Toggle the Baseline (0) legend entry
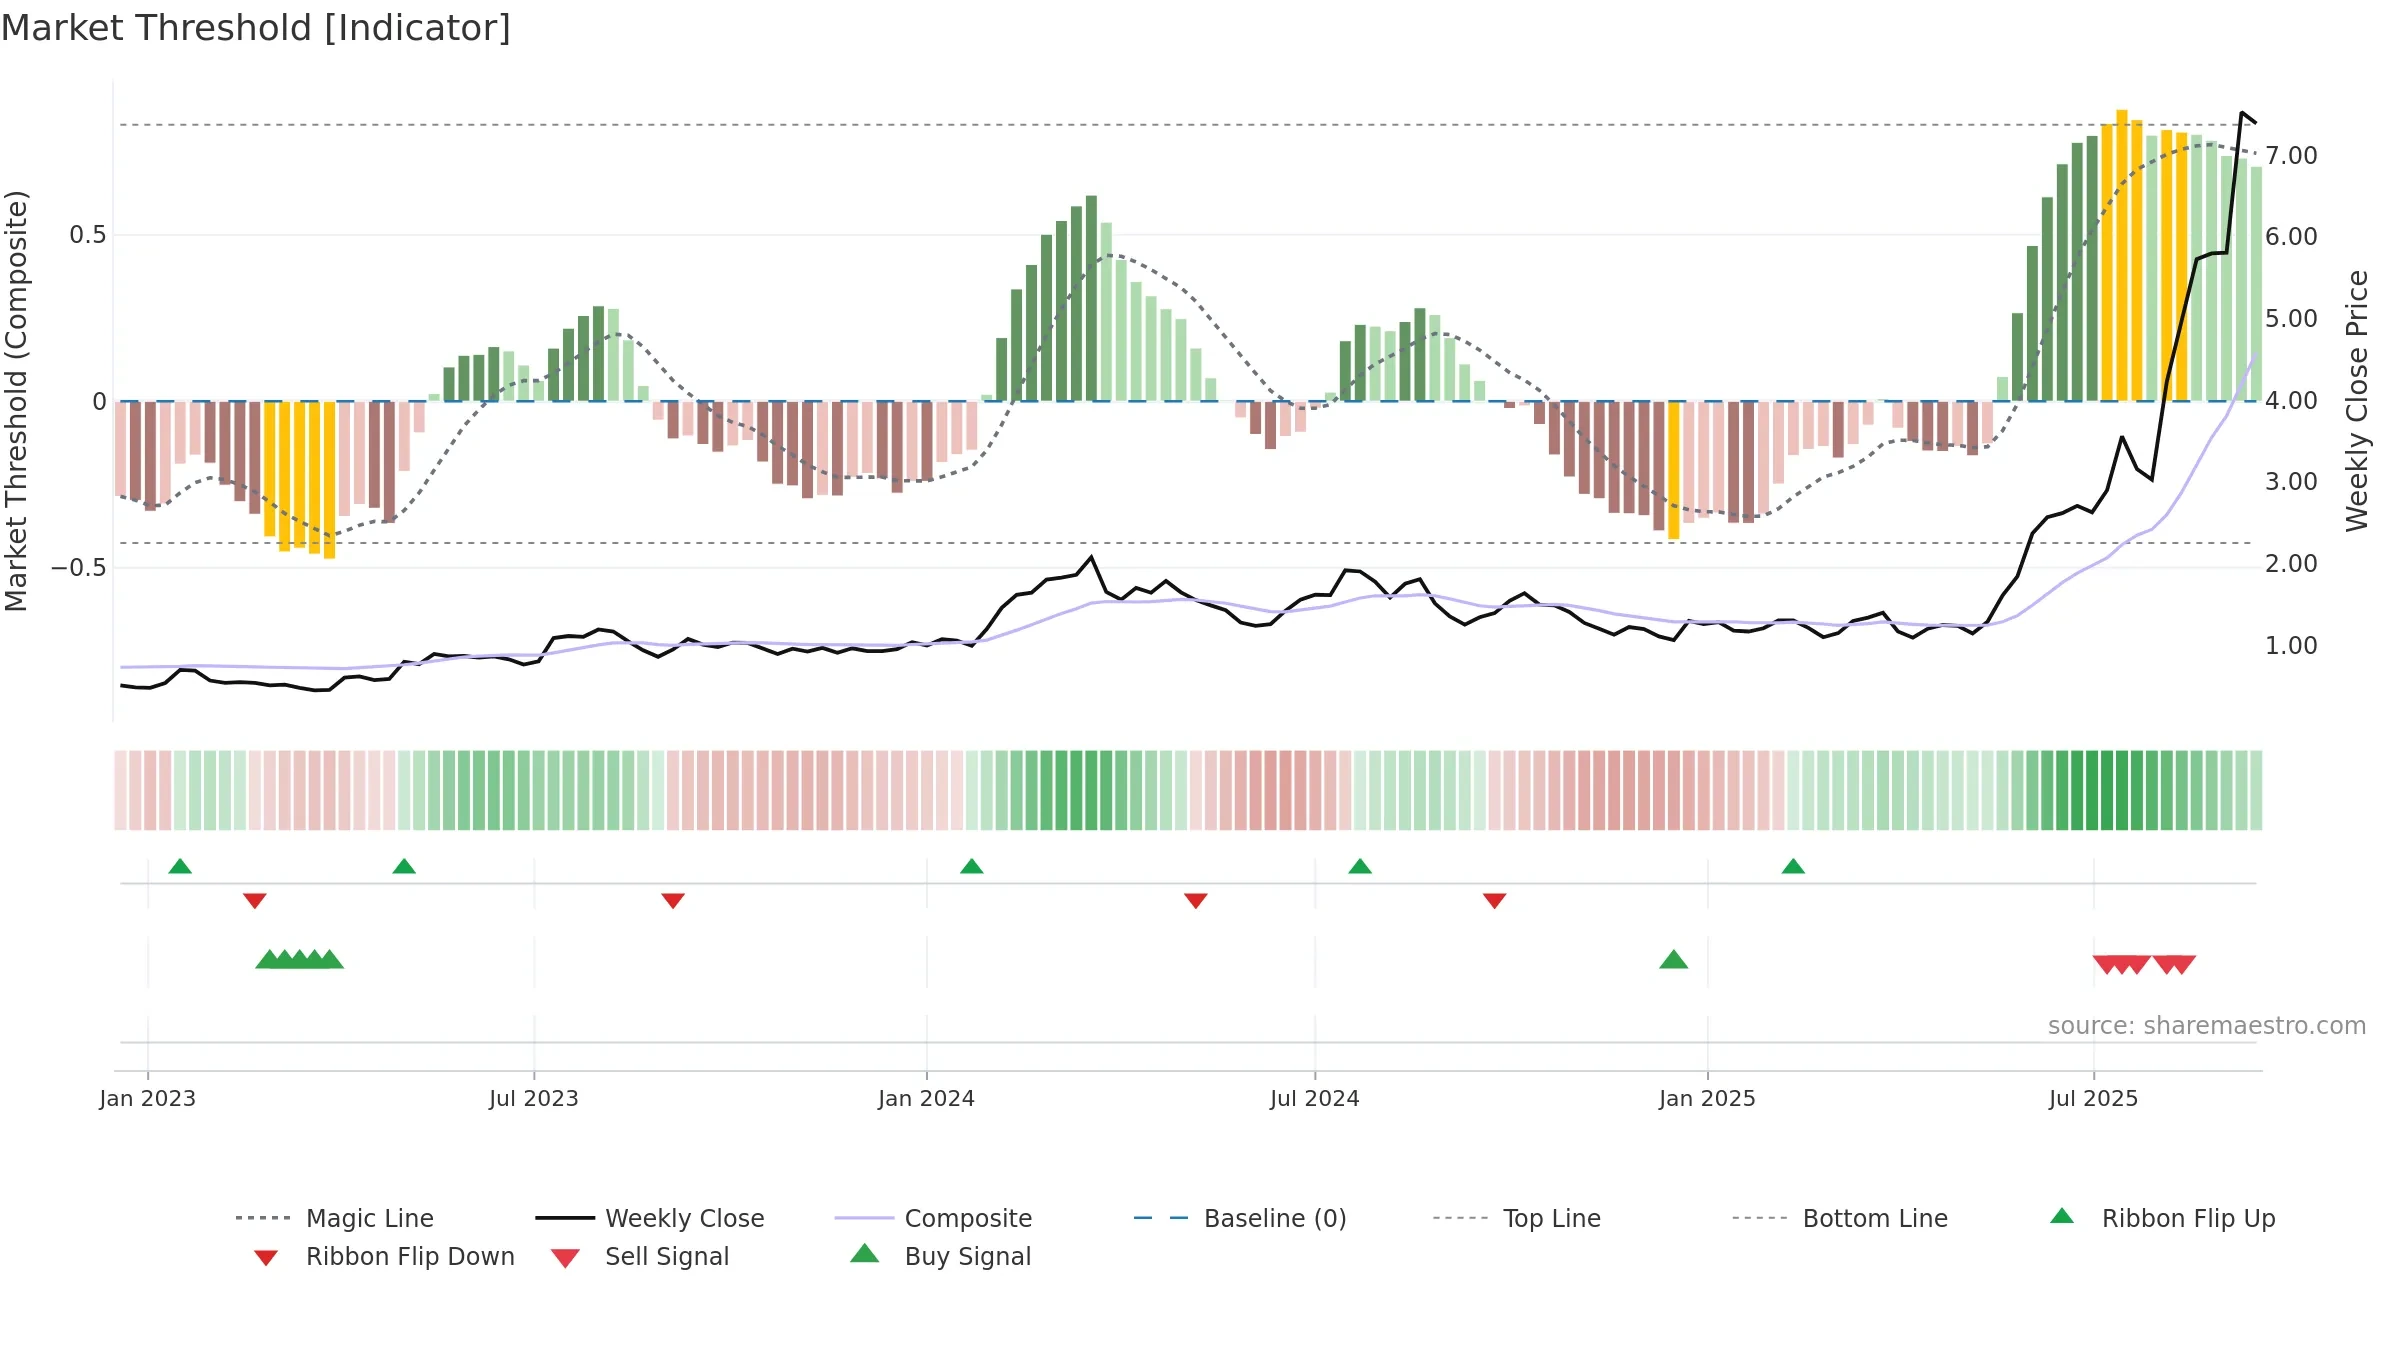 1240,1218
